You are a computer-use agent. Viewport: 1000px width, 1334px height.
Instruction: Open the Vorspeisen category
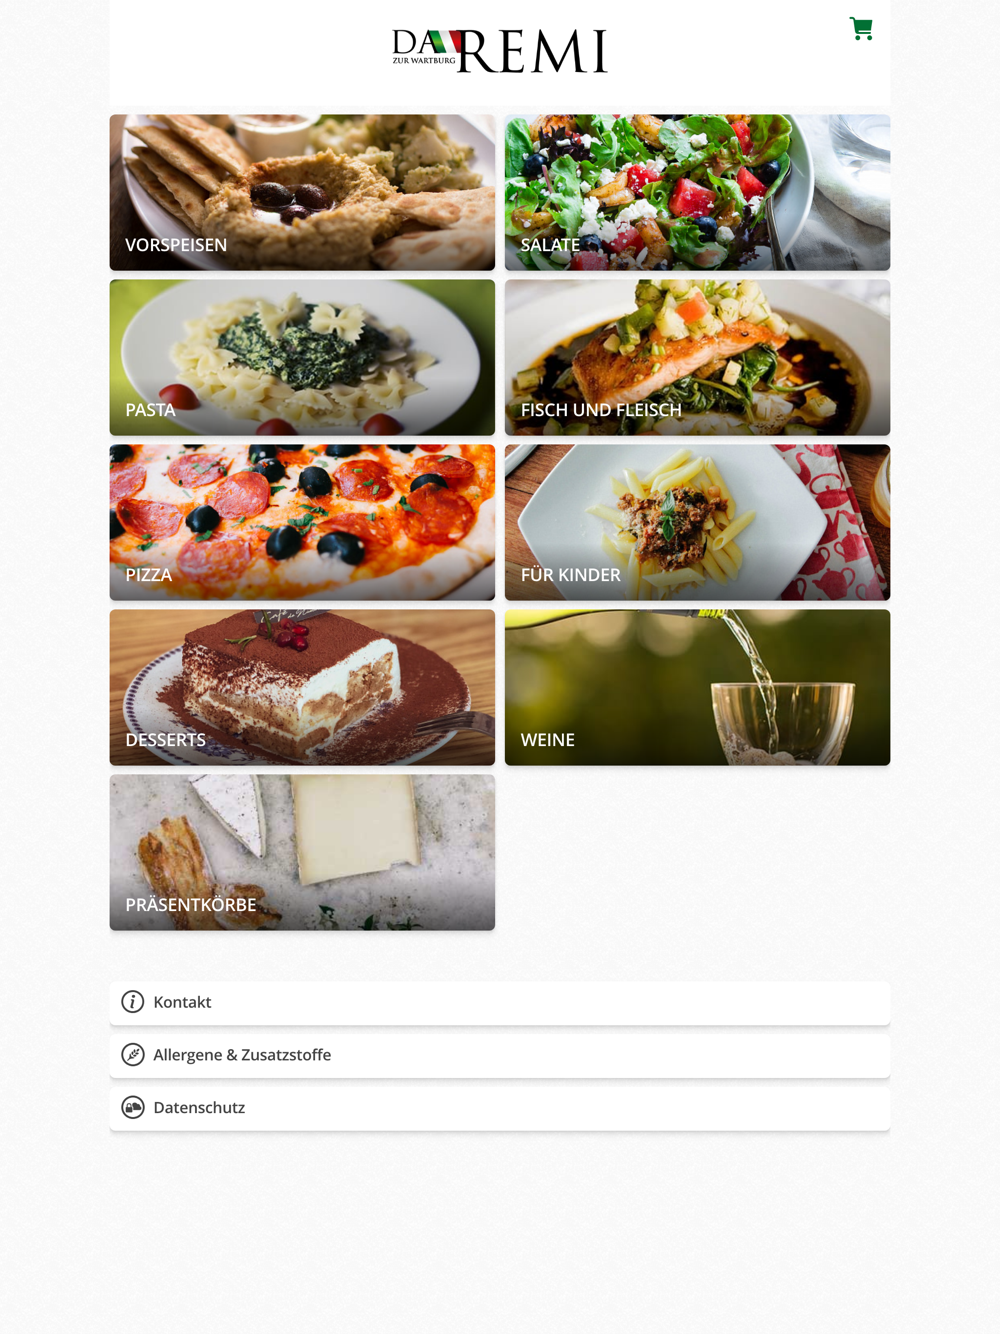click(x=302, y=192)
